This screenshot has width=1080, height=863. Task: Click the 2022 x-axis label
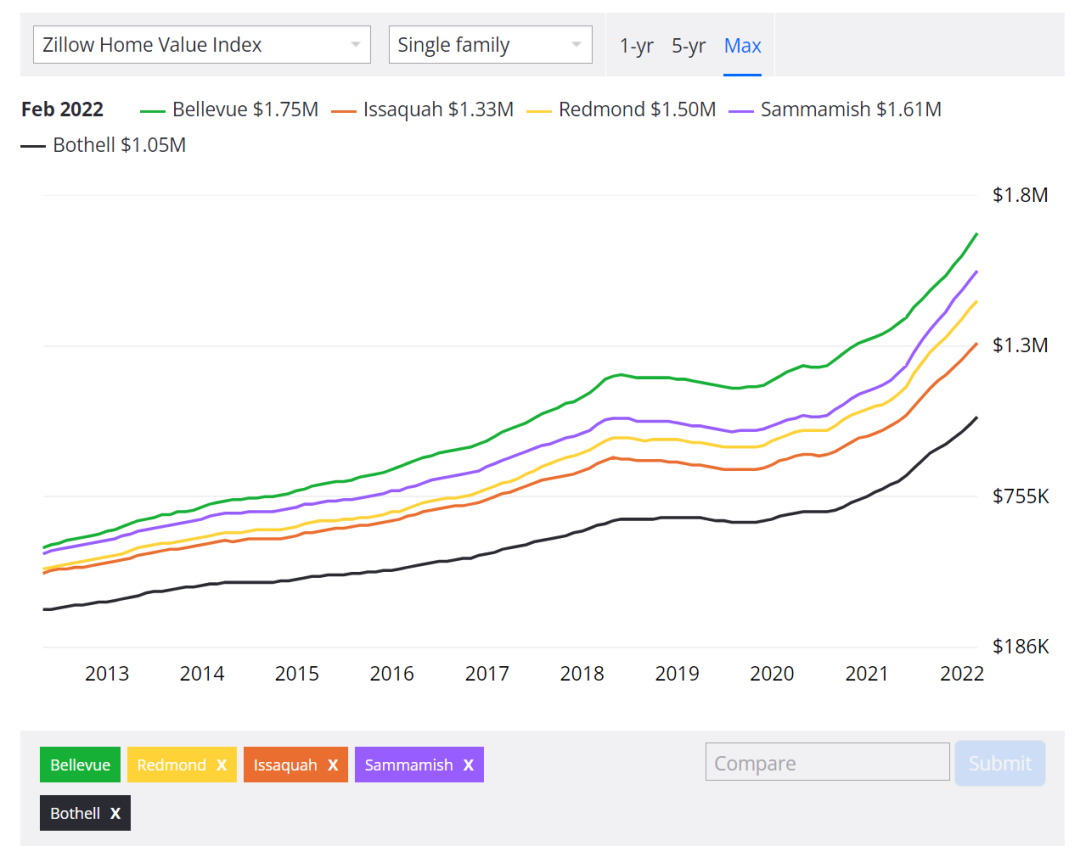[962, 673]
